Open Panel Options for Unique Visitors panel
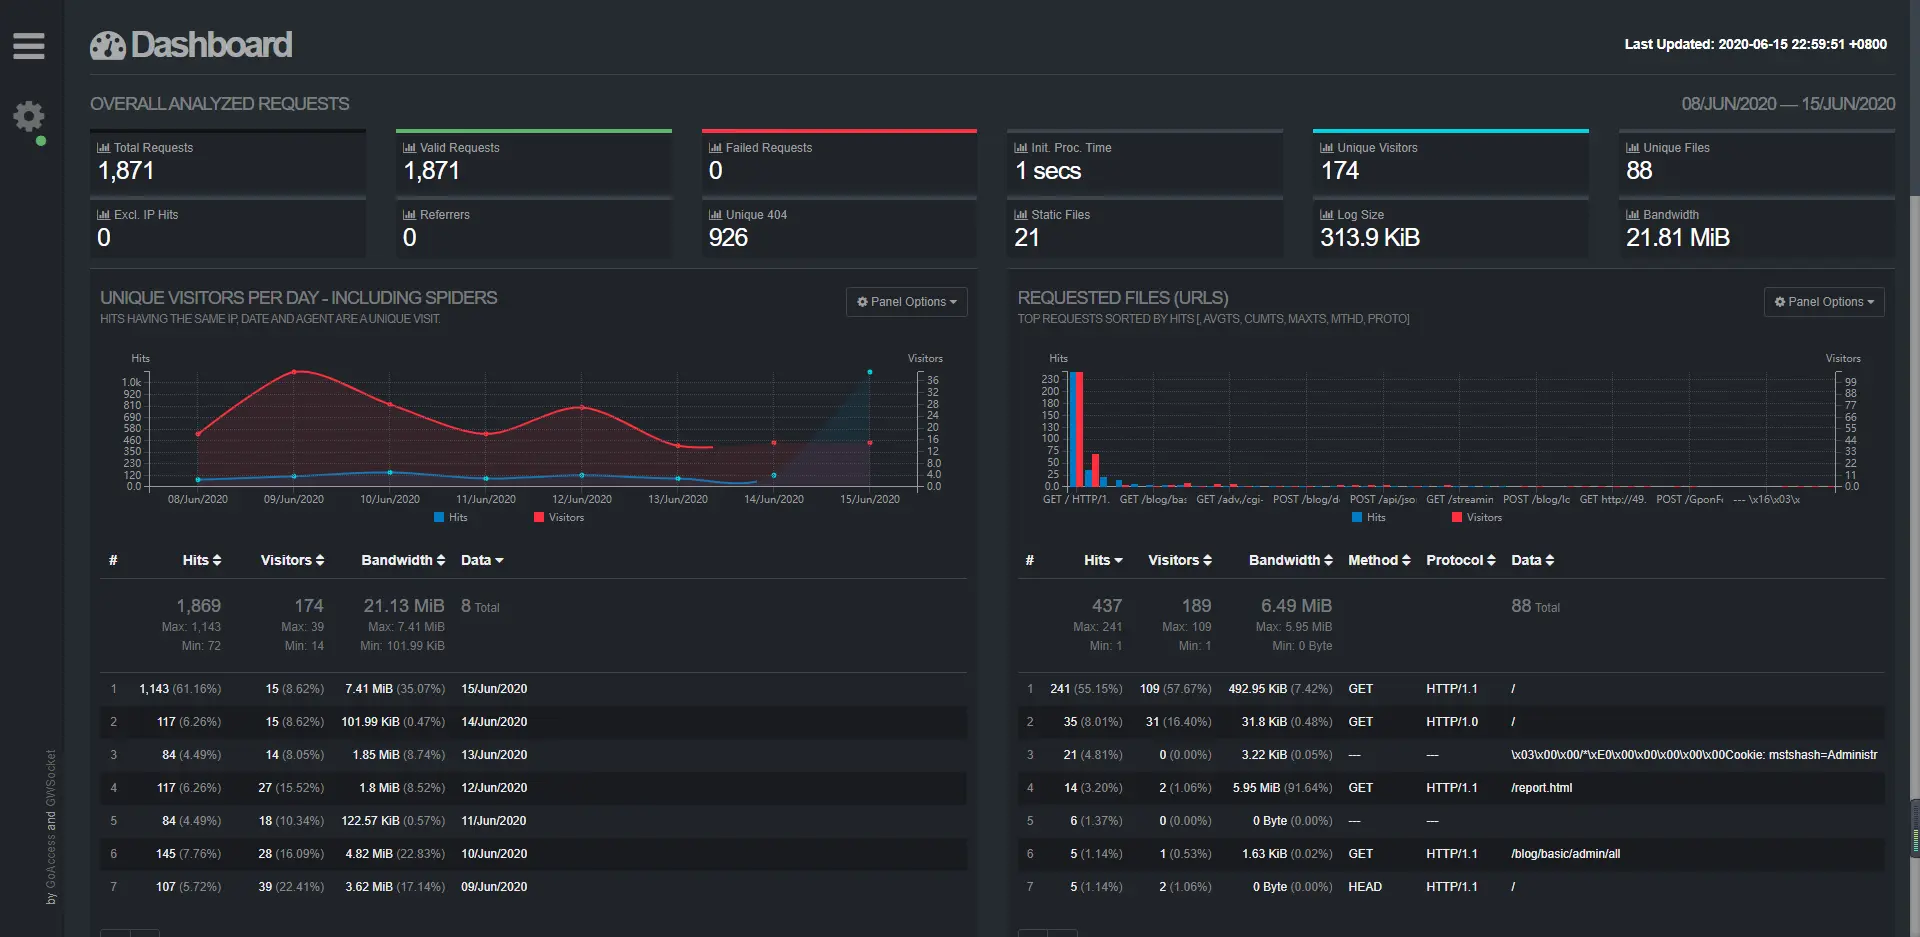 click(x=907, y=302)
